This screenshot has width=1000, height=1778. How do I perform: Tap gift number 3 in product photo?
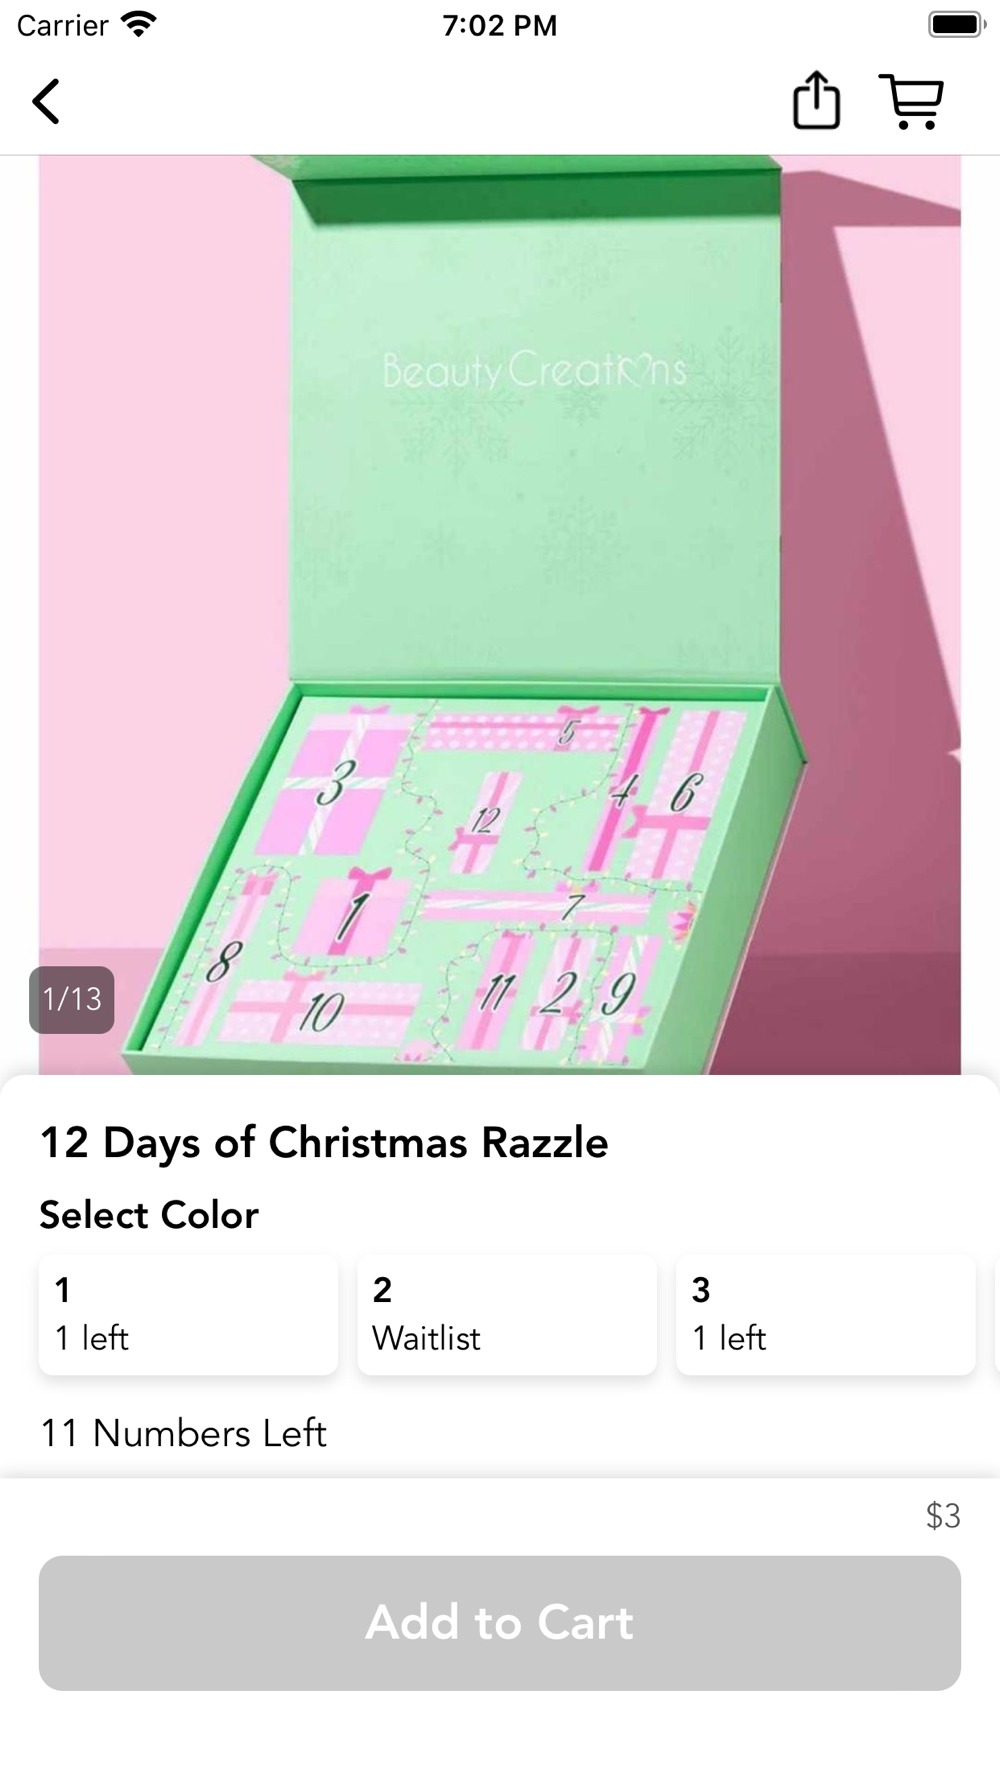pyautogui.click(x=331, y=783)
